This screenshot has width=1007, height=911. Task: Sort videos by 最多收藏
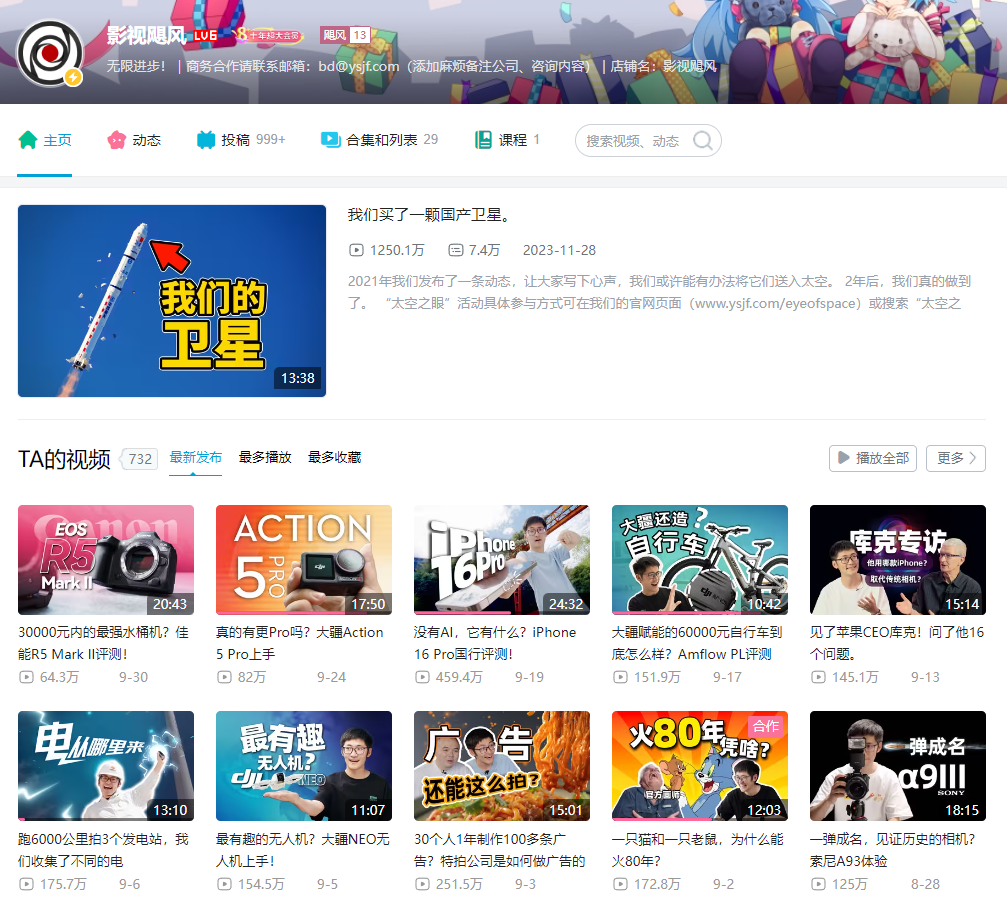334,458
